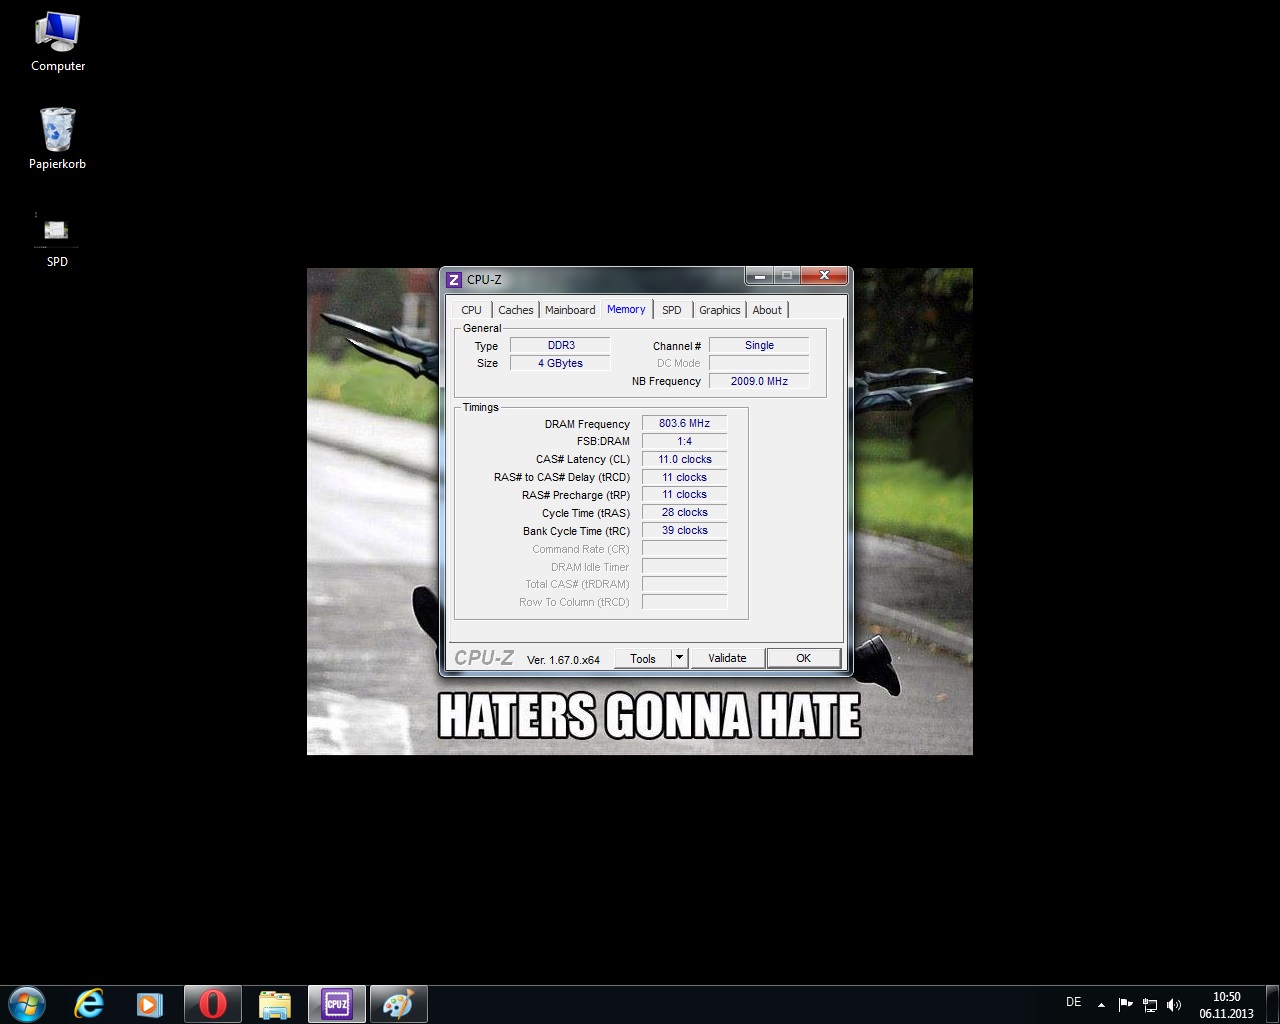Switch to the CPU tab
The width and height of the screenshot is (1280, 1024).
(472, 310)
